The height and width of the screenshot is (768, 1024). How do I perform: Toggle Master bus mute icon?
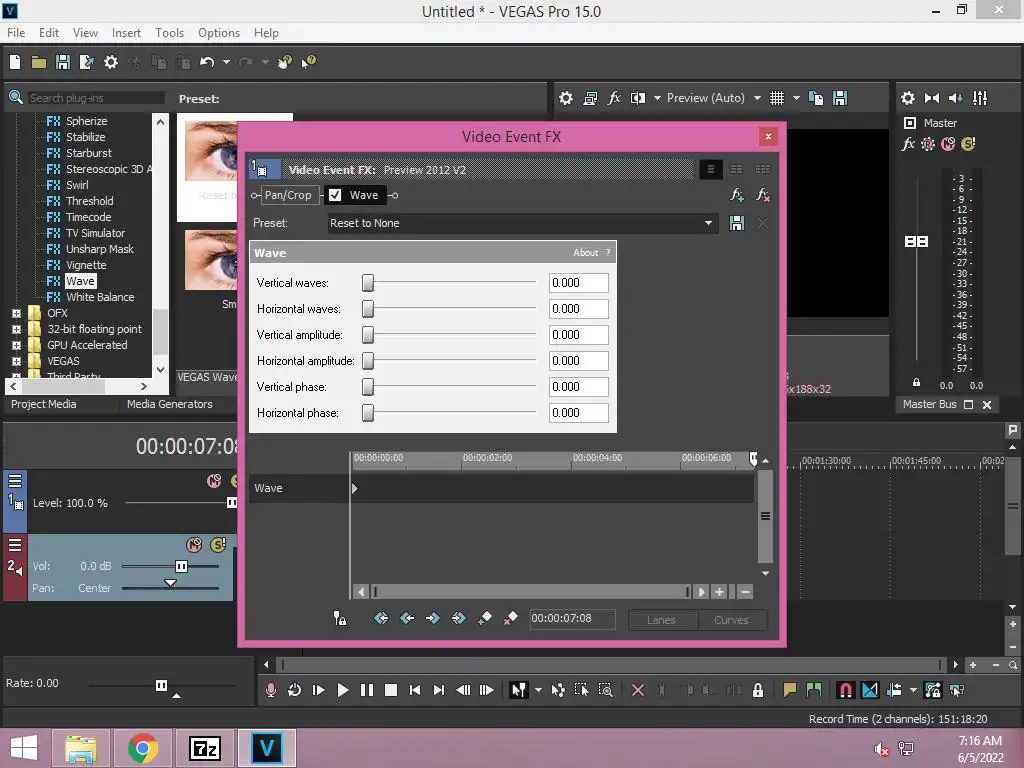point(948,144)
